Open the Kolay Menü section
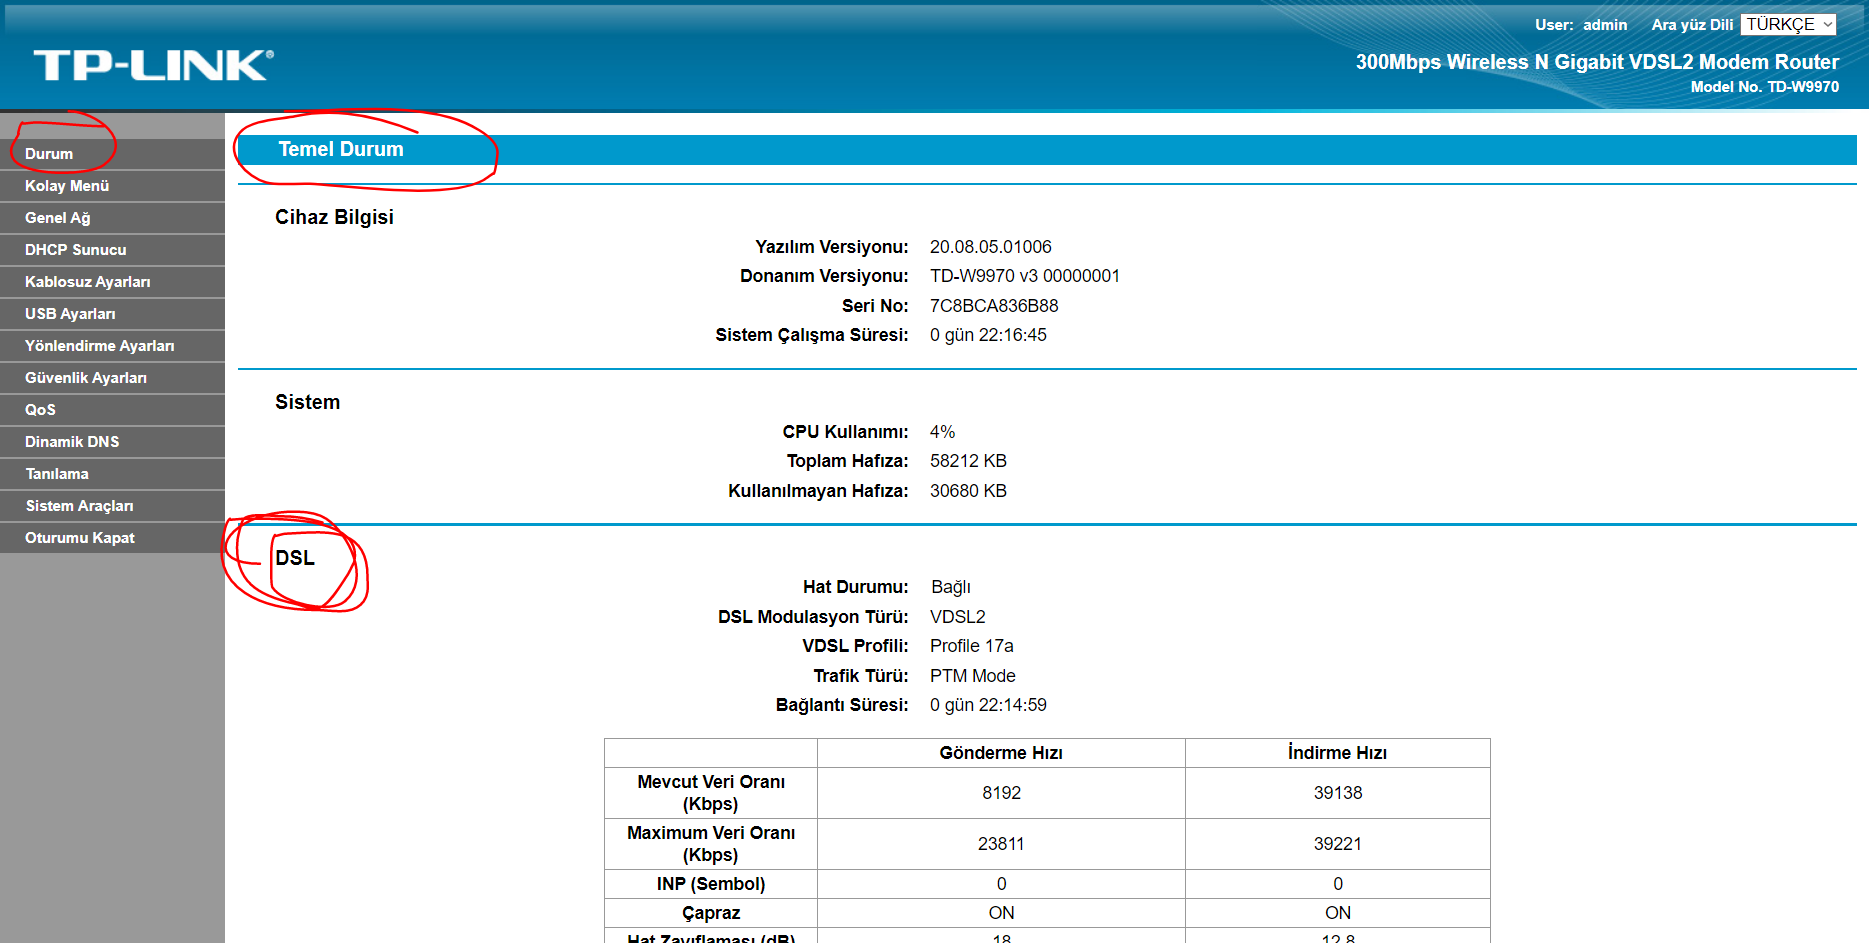 112,186
